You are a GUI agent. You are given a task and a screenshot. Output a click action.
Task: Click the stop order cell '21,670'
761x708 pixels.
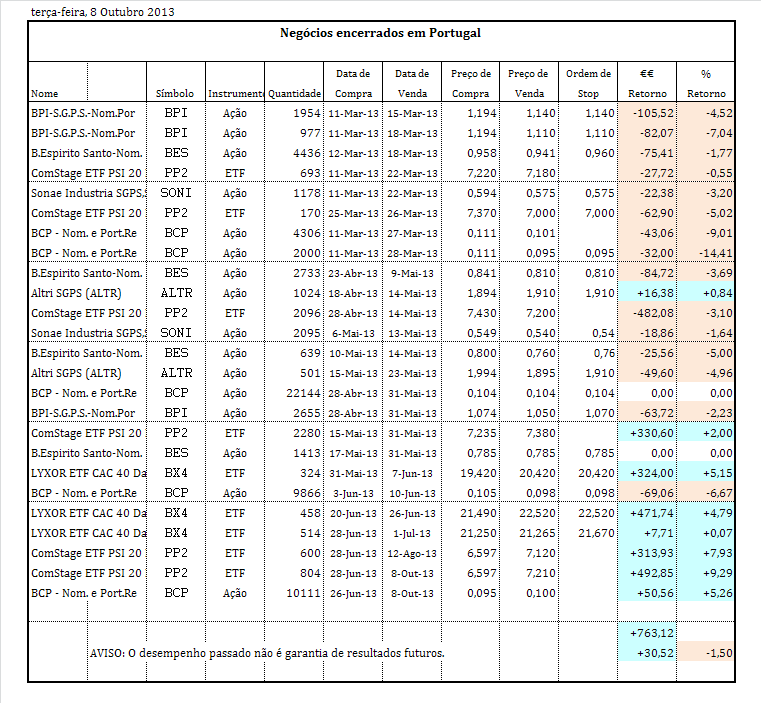pyautogui.click(x=596, y=533)
